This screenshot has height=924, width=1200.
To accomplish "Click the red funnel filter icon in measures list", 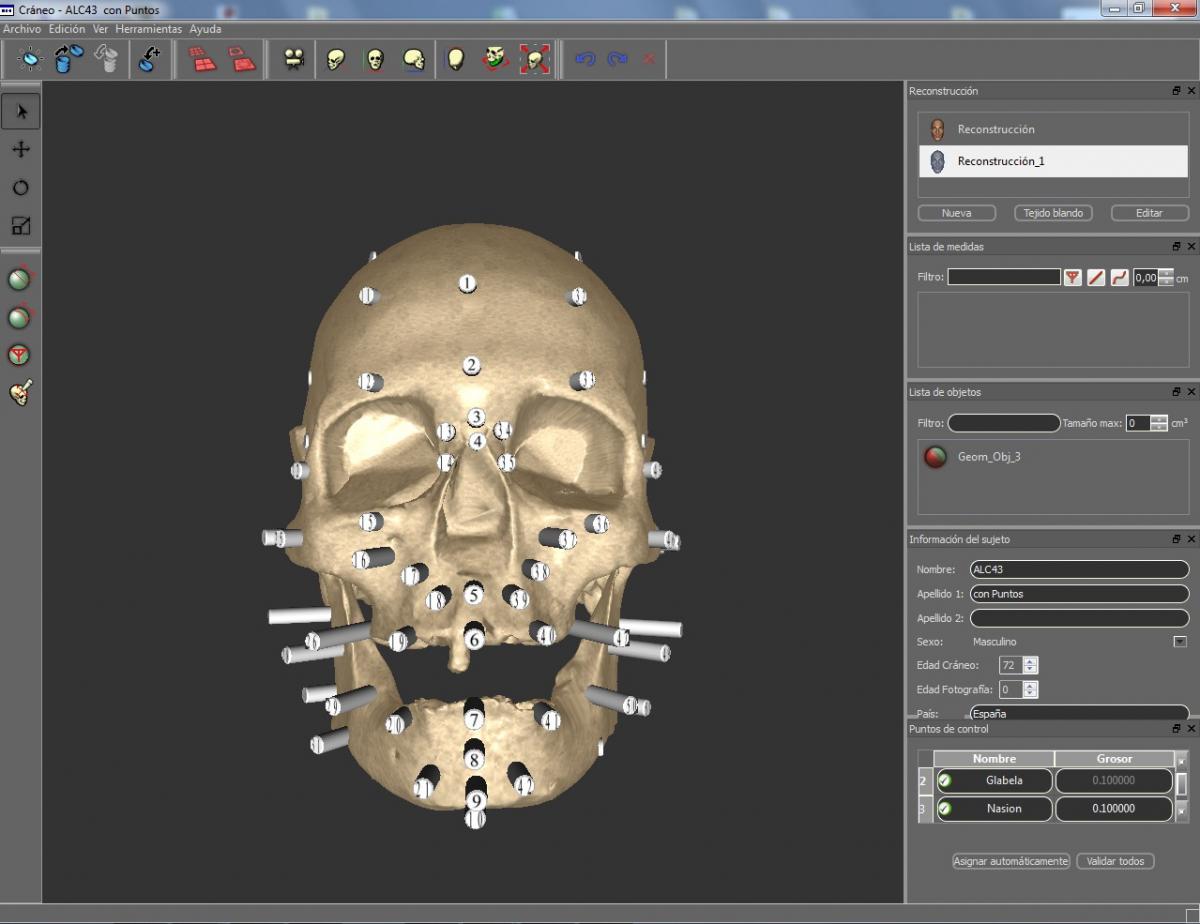I will click(1073, 277).
